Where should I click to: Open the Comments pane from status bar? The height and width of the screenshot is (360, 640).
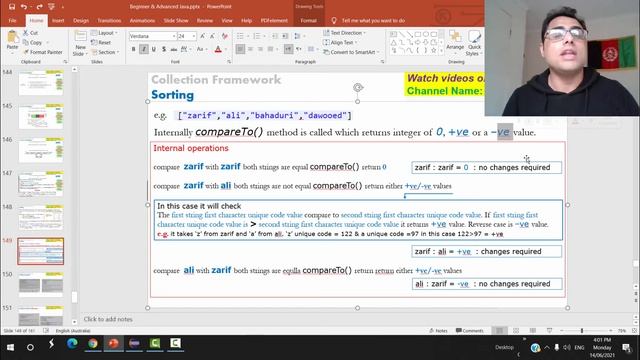(470, 331)
